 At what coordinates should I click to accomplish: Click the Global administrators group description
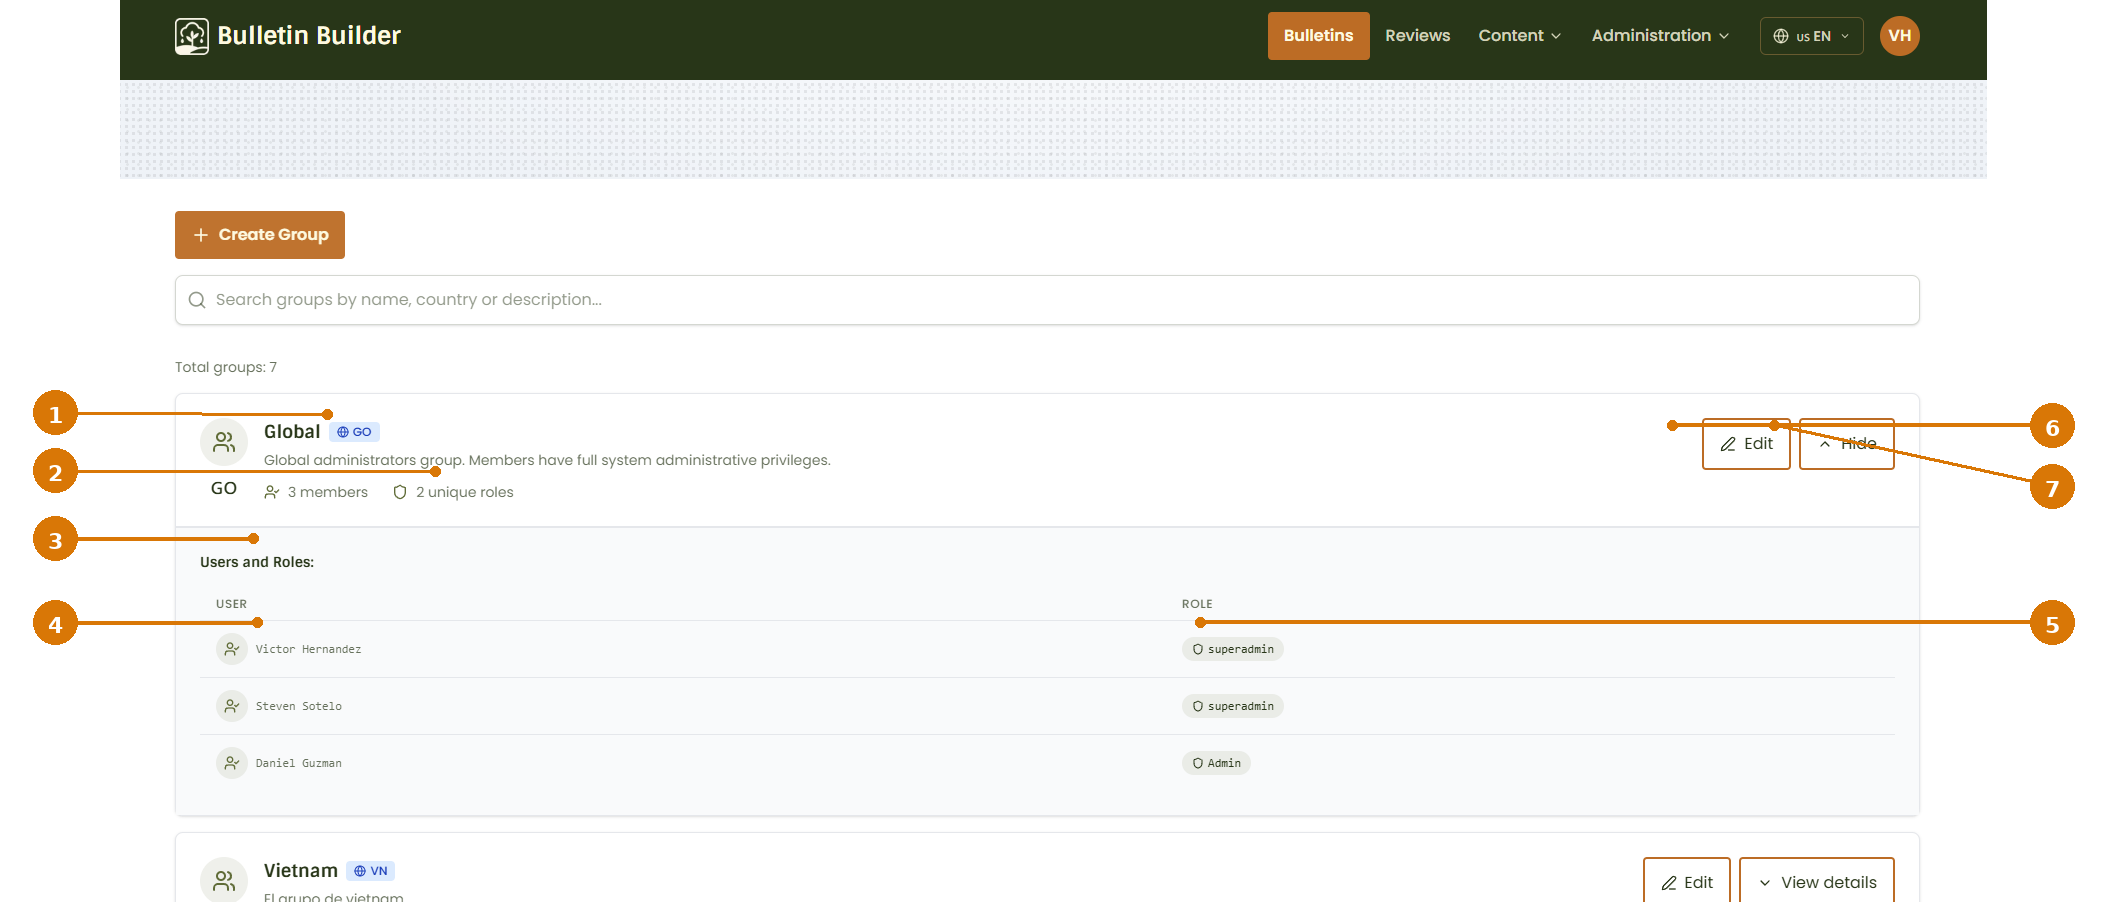[547, 460]
